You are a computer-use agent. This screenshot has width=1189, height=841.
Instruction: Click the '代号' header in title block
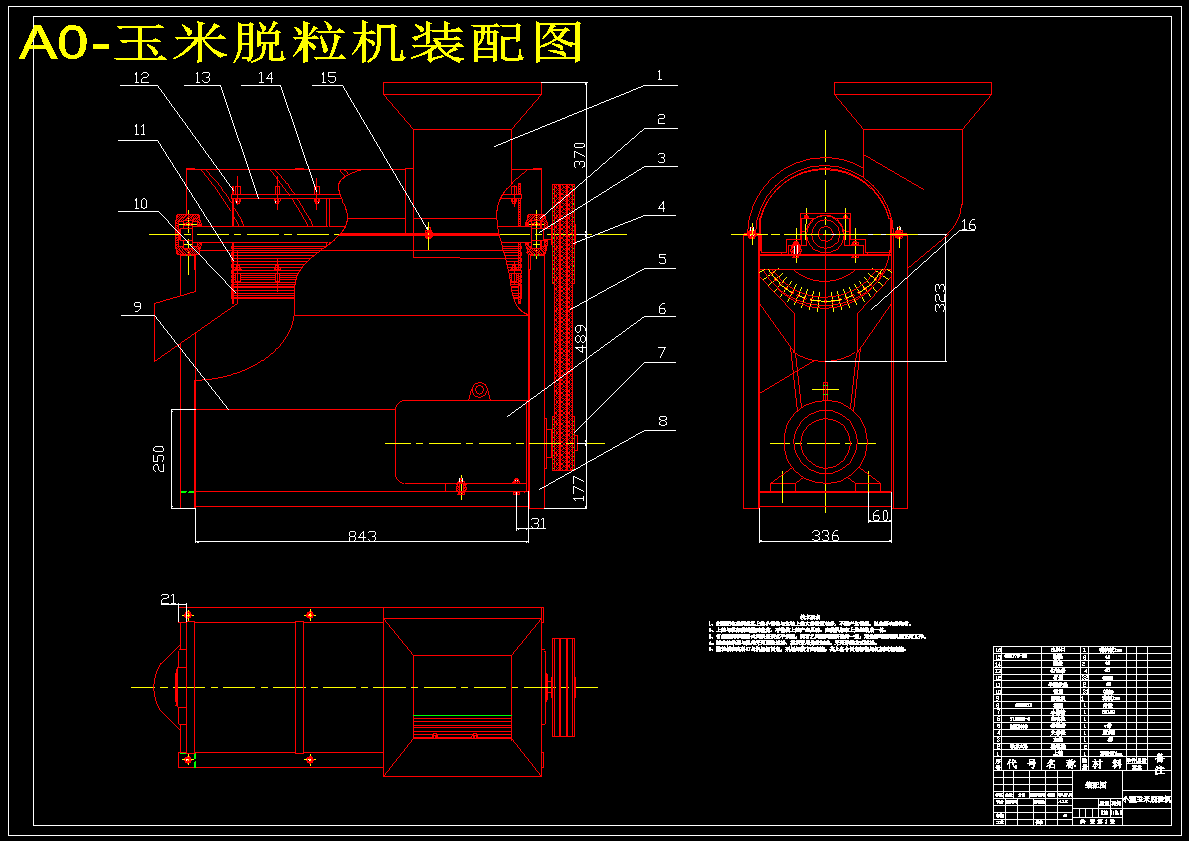1020,764
